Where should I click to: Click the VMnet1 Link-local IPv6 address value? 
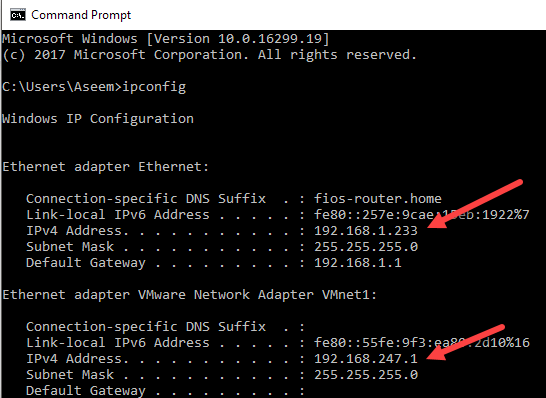[422, 343]
